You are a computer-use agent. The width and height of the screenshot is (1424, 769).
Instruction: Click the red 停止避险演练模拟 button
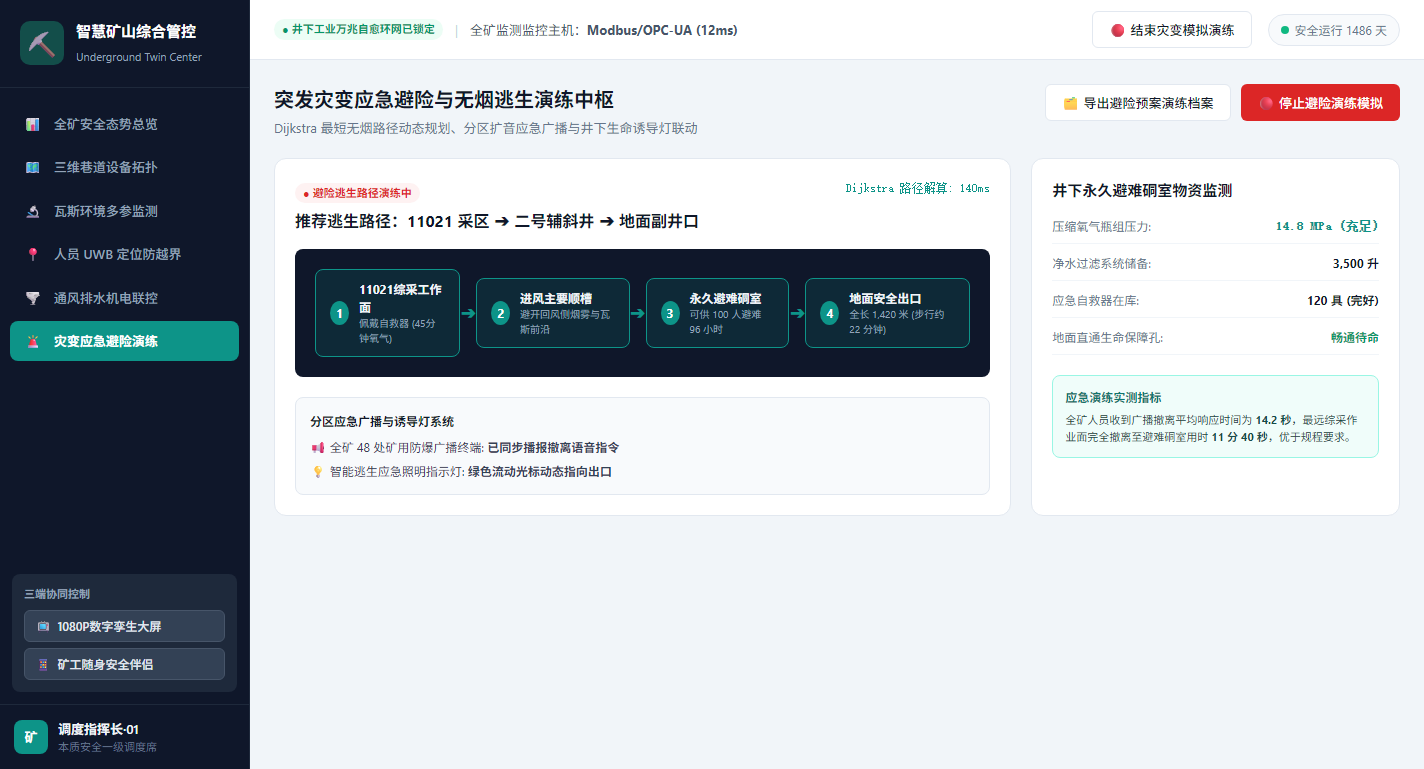pos(1320,103)
